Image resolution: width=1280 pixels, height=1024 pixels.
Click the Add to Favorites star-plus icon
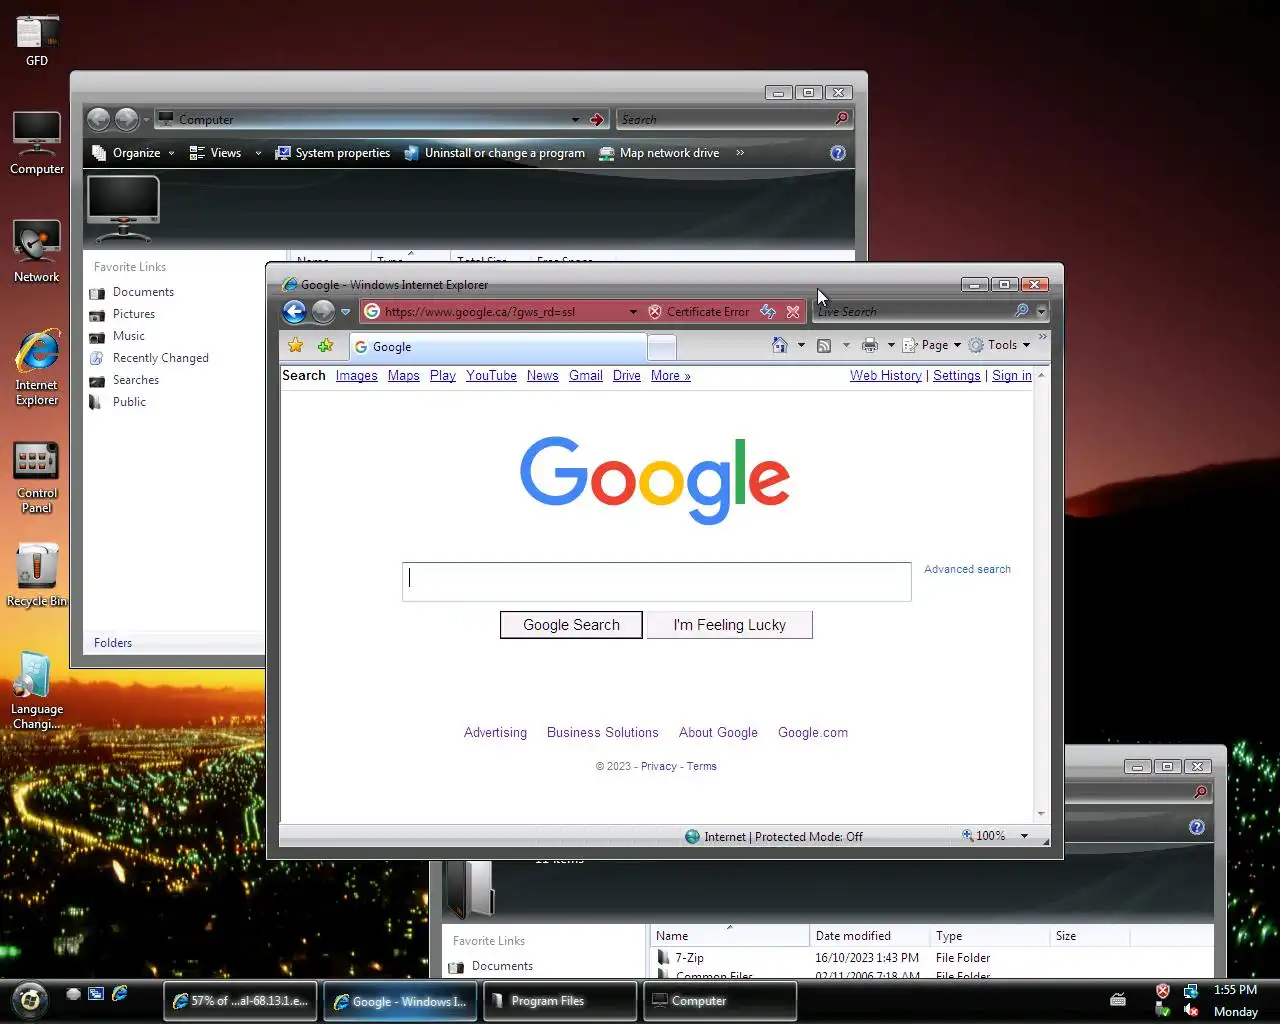[x=325, y=346]
